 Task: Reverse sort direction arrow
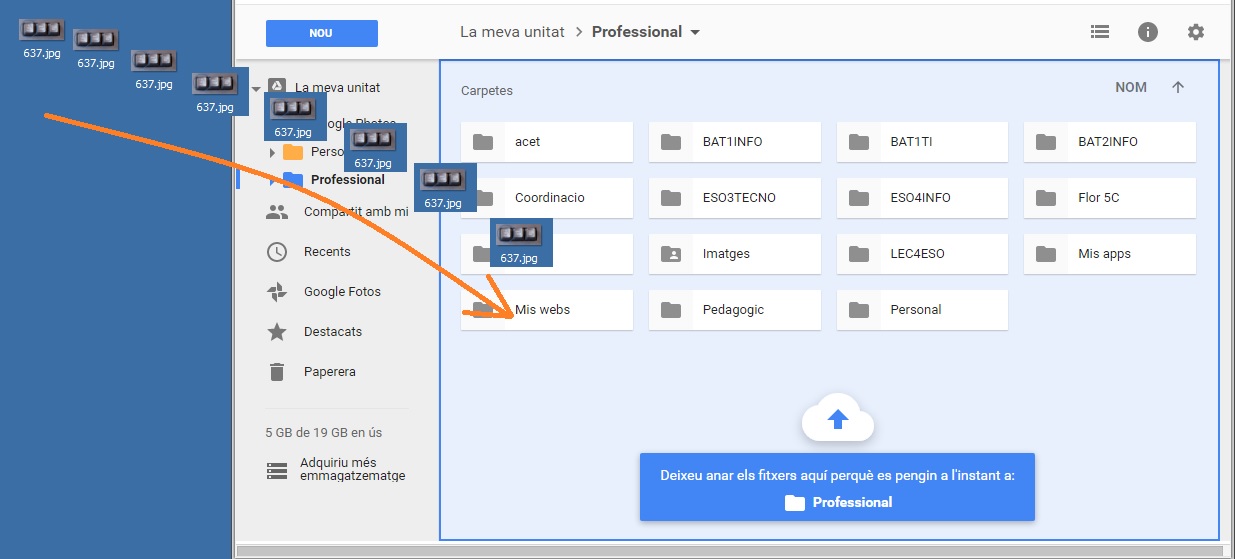click(x=1178, y=87)
